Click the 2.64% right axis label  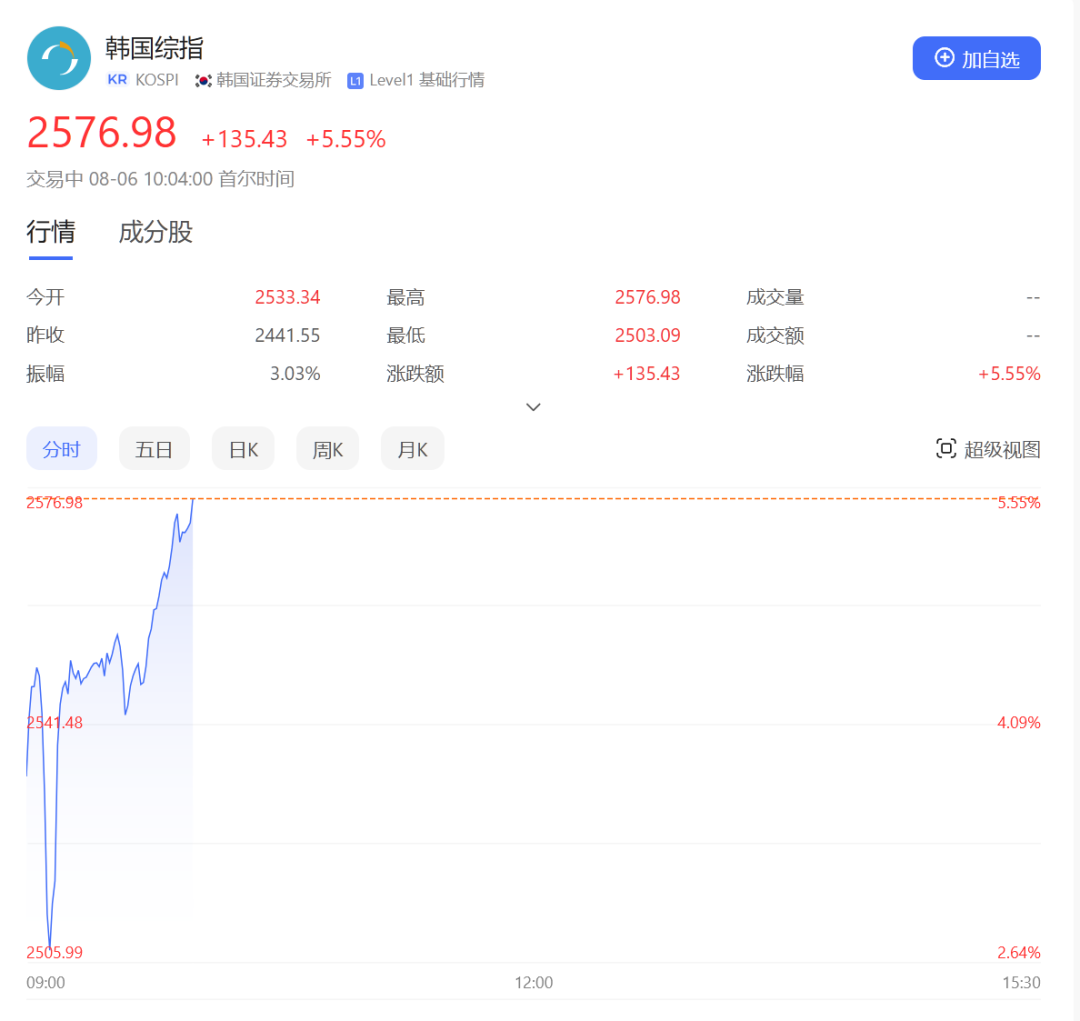pos(1019,953)
